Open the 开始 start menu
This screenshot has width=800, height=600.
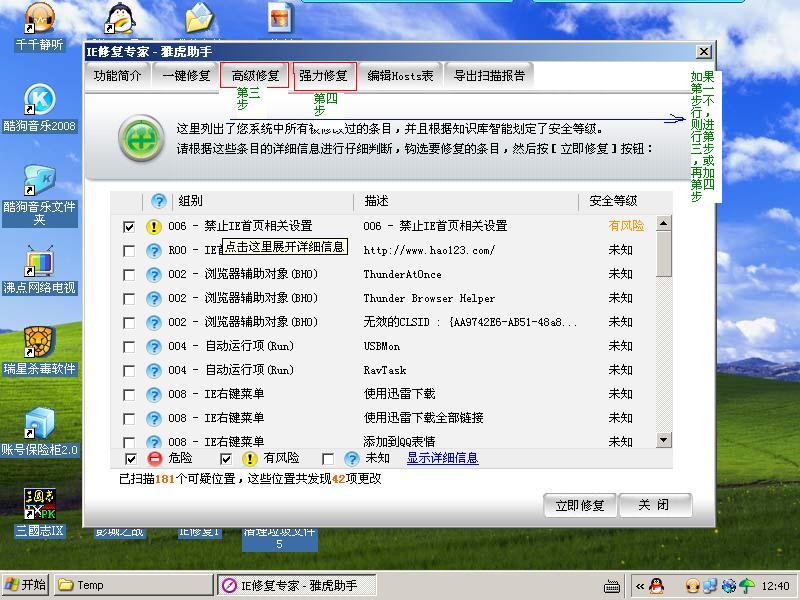(x=26, y=585)
